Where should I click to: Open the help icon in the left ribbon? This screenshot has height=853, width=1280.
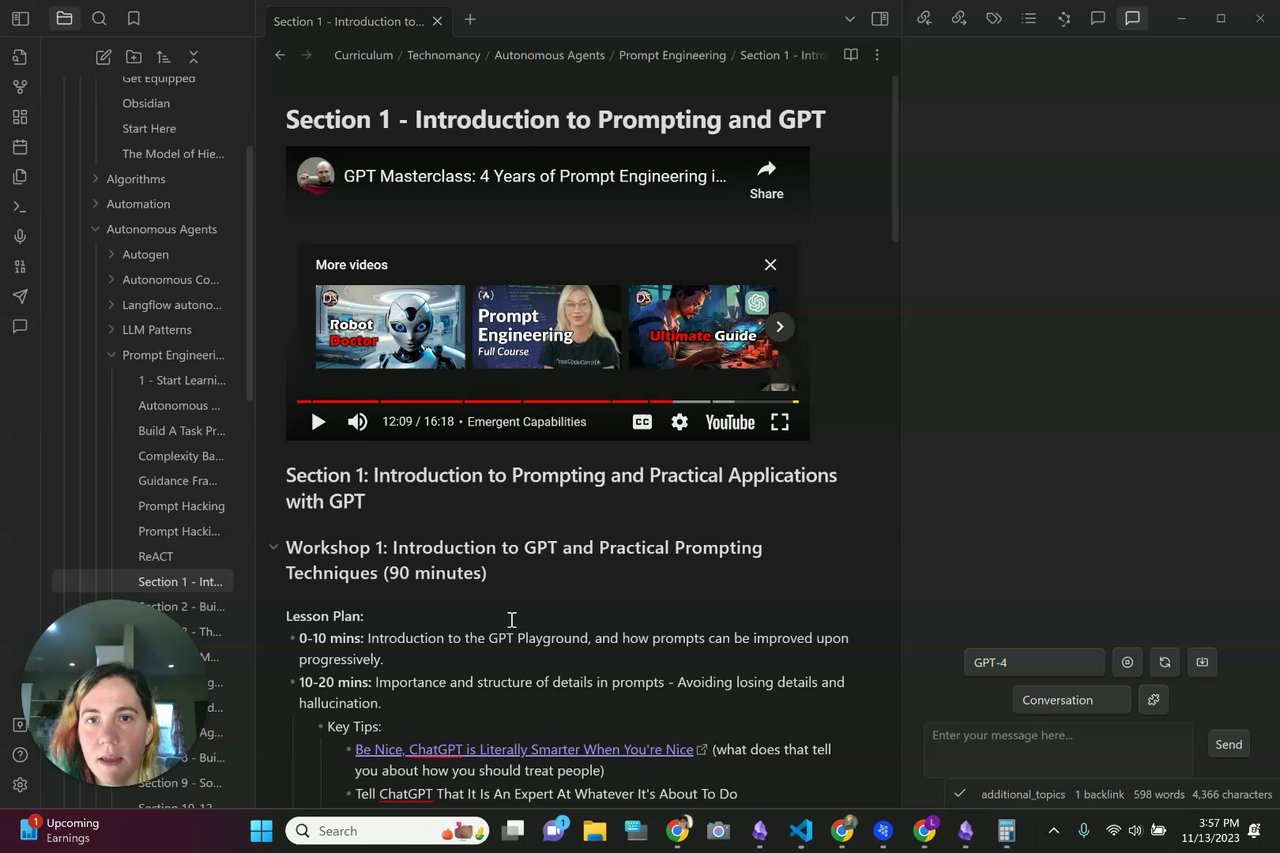[x=20, y=755]
